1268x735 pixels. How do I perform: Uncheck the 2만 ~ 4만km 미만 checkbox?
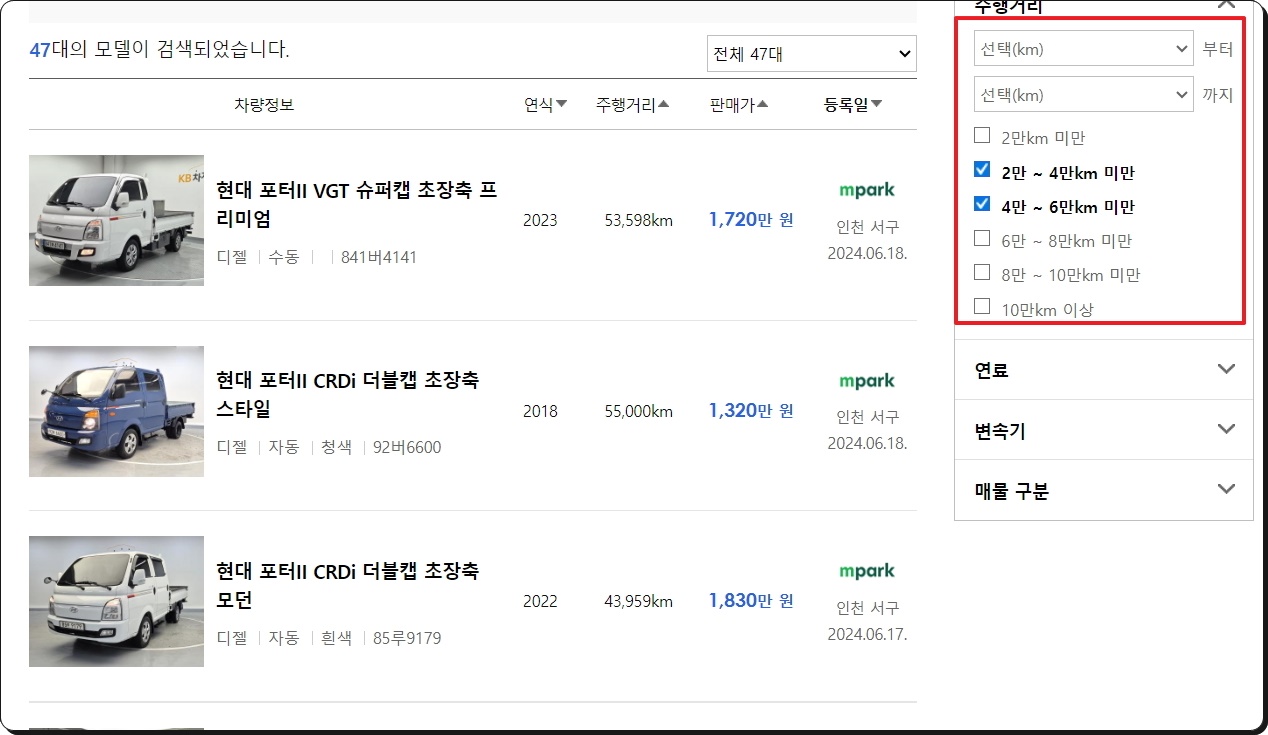pyautogui.click(x=982, y=170)
